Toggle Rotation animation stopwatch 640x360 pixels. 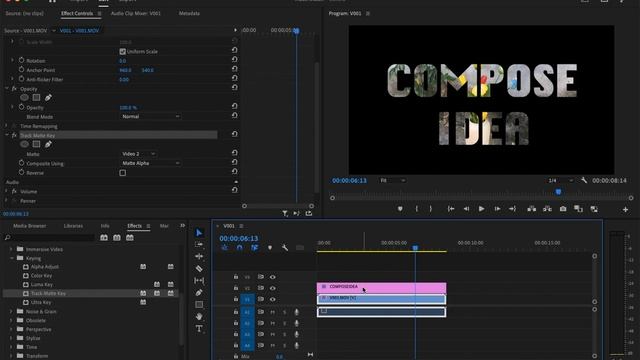pos(21,60)
